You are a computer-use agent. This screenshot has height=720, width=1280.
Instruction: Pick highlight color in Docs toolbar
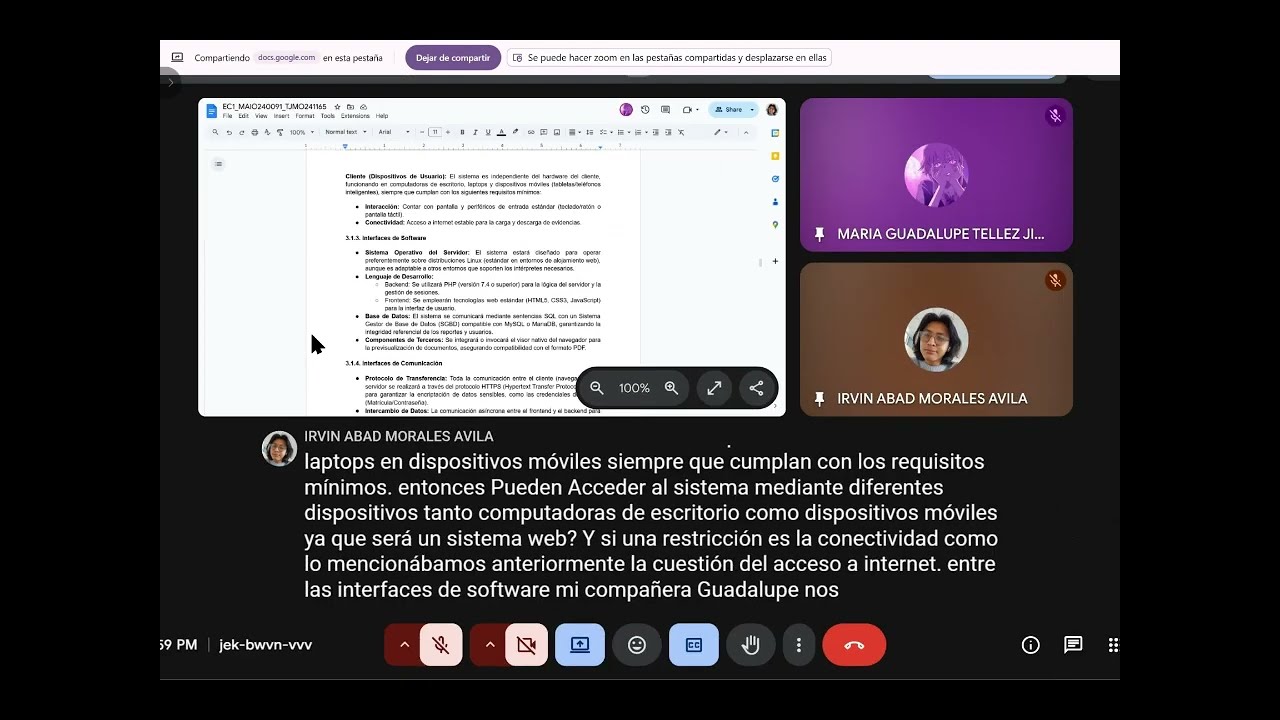coord(515,132)
